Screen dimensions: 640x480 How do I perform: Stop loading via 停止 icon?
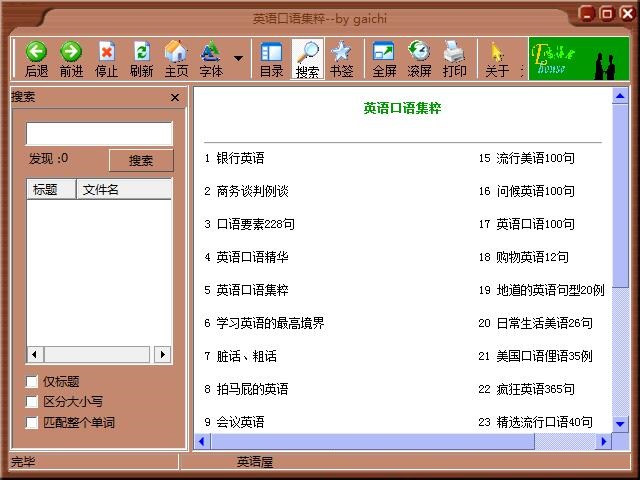[x=106, y=59]
